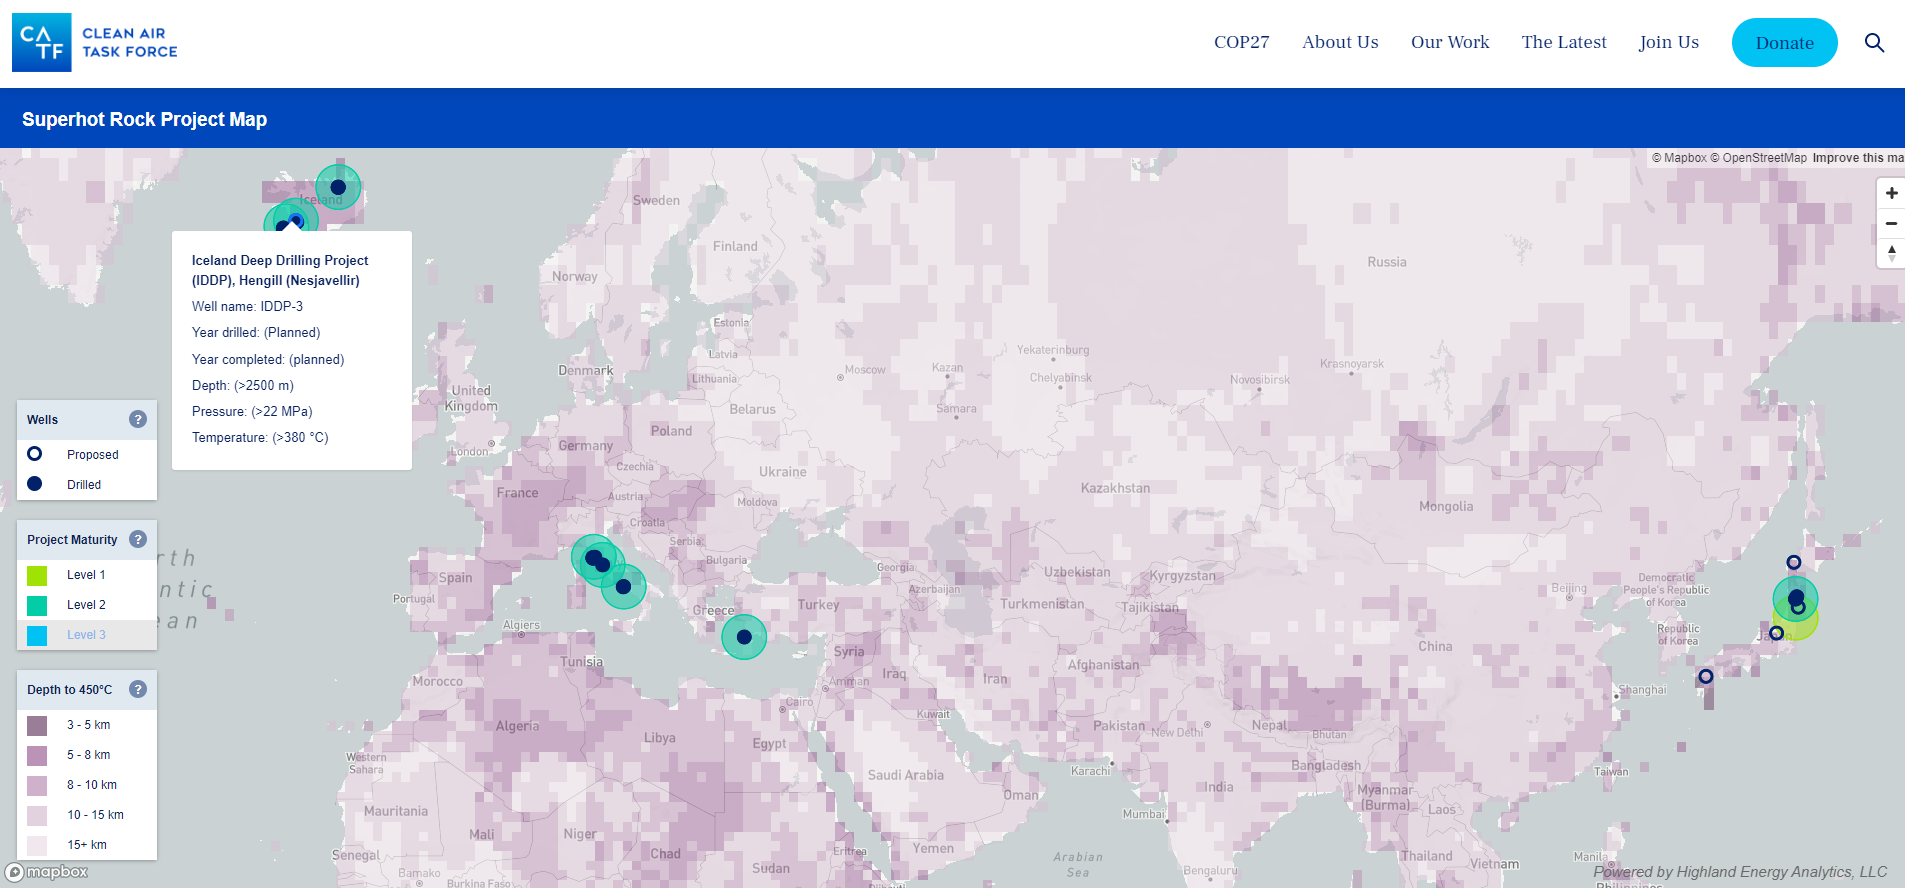The image size is (1905, 888).
Task: Zoom out on the map
Action: point(1890,223)
